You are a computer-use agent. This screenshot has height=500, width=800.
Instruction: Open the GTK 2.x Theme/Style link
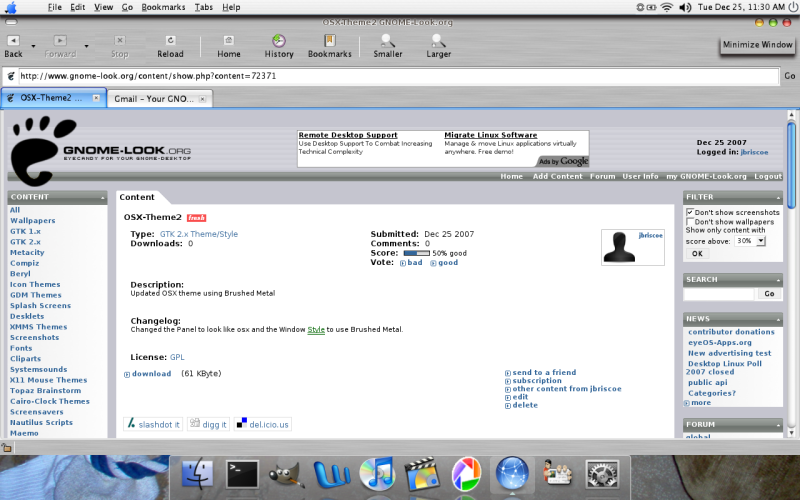point(198,234)
